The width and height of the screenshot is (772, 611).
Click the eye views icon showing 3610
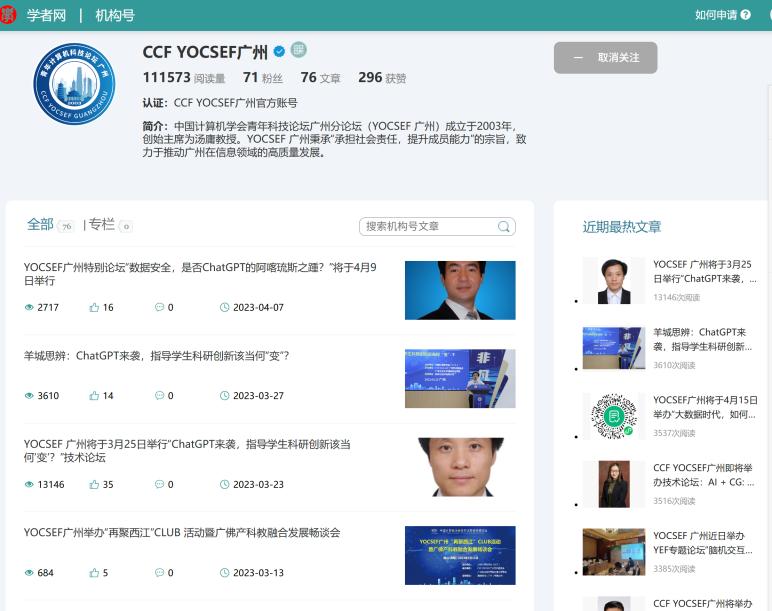coord(29,396)
